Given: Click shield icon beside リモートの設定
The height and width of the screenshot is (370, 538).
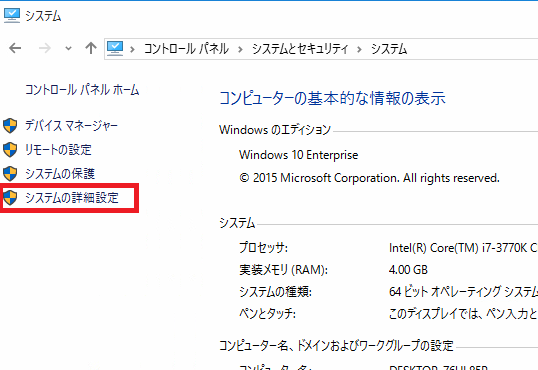Looking at the screenshot, I should [x=10, y=150].
